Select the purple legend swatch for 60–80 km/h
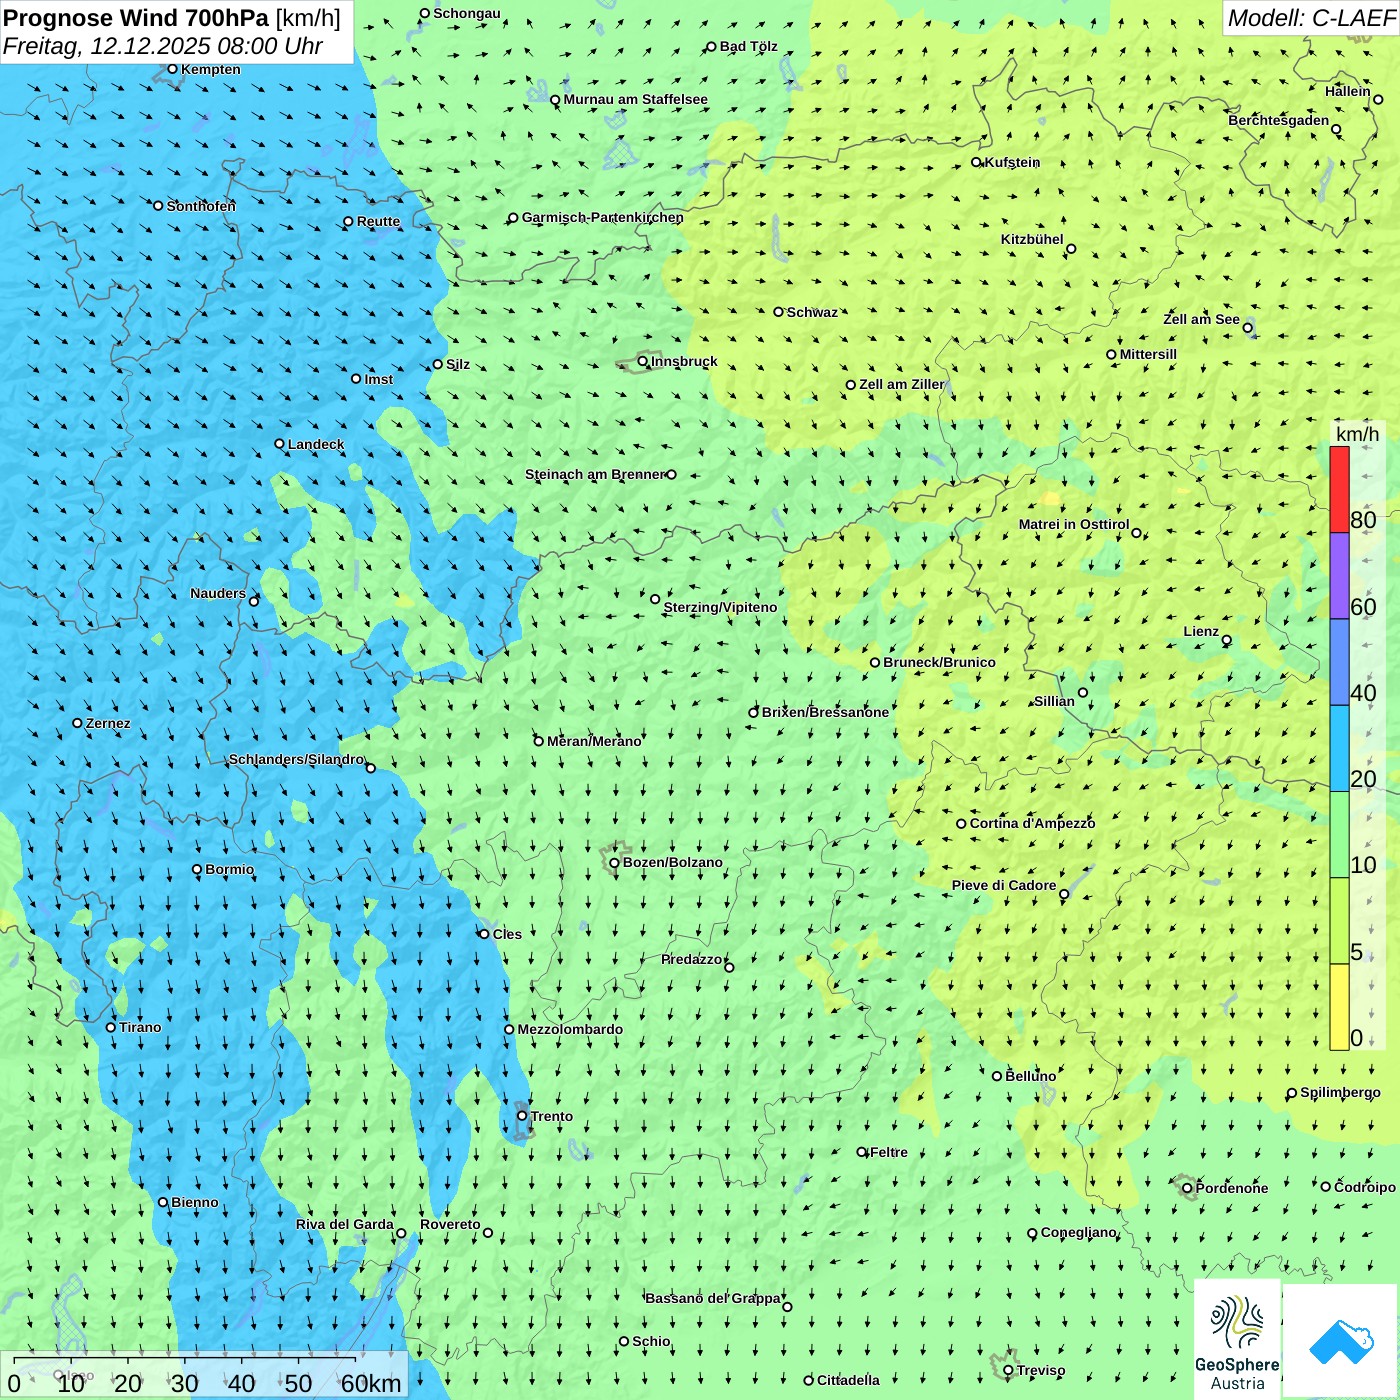The image size is (1400, 1400). [1339, 576]
